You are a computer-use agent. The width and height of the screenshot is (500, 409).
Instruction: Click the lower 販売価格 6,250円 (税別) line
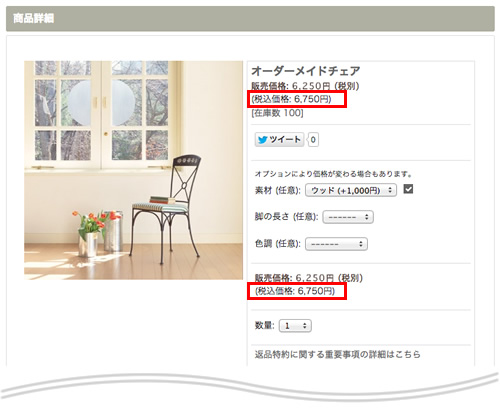click(309, 278)
